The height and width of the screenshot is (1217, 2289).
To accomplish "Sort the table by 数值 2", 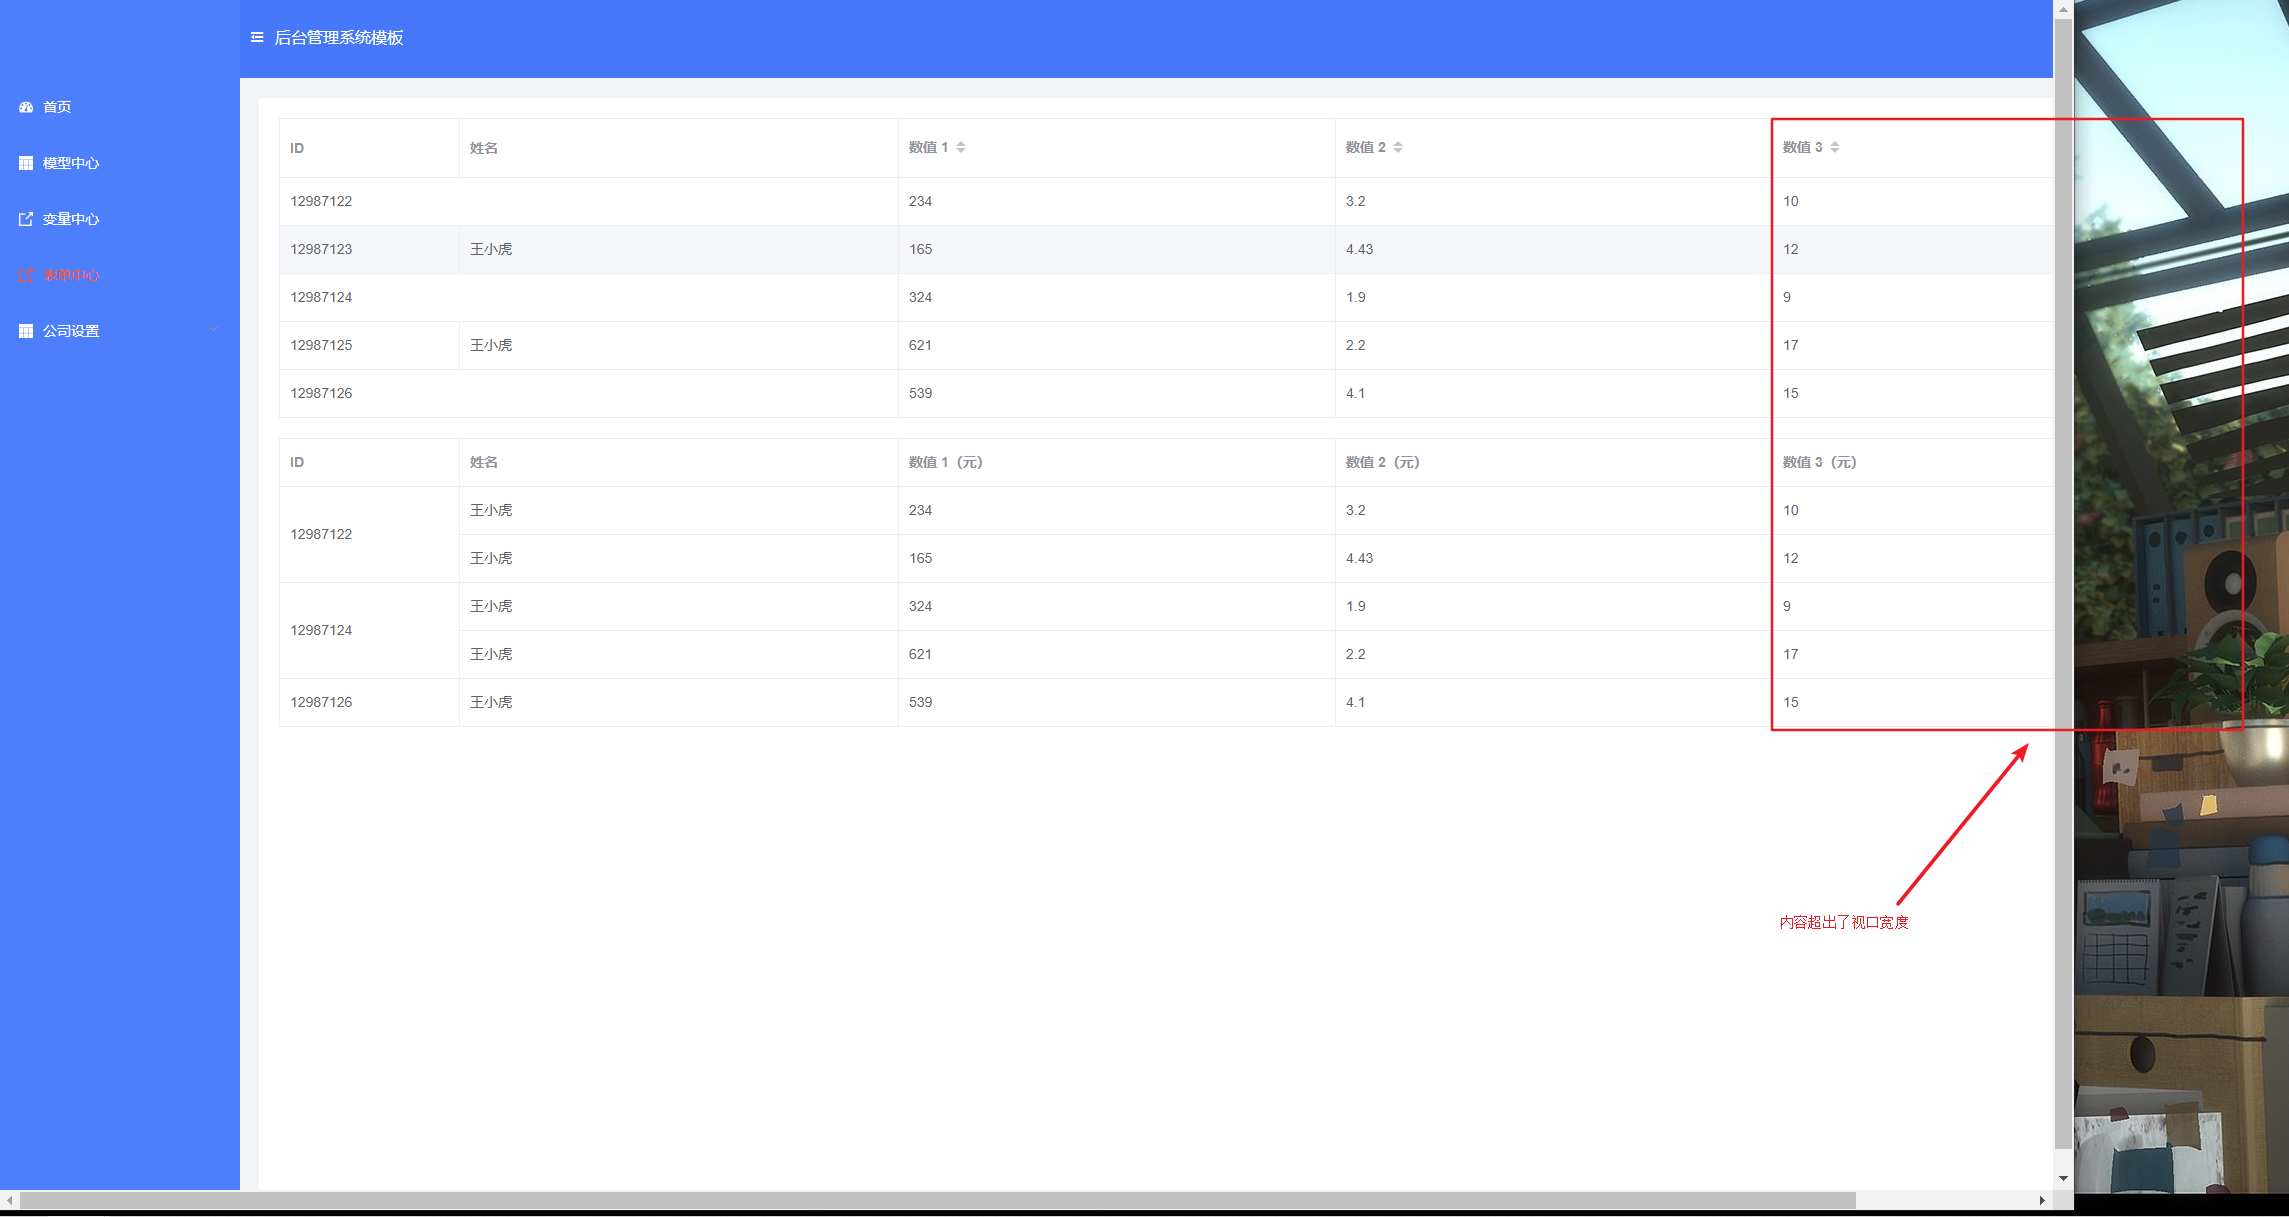I will pos(1398,147).
